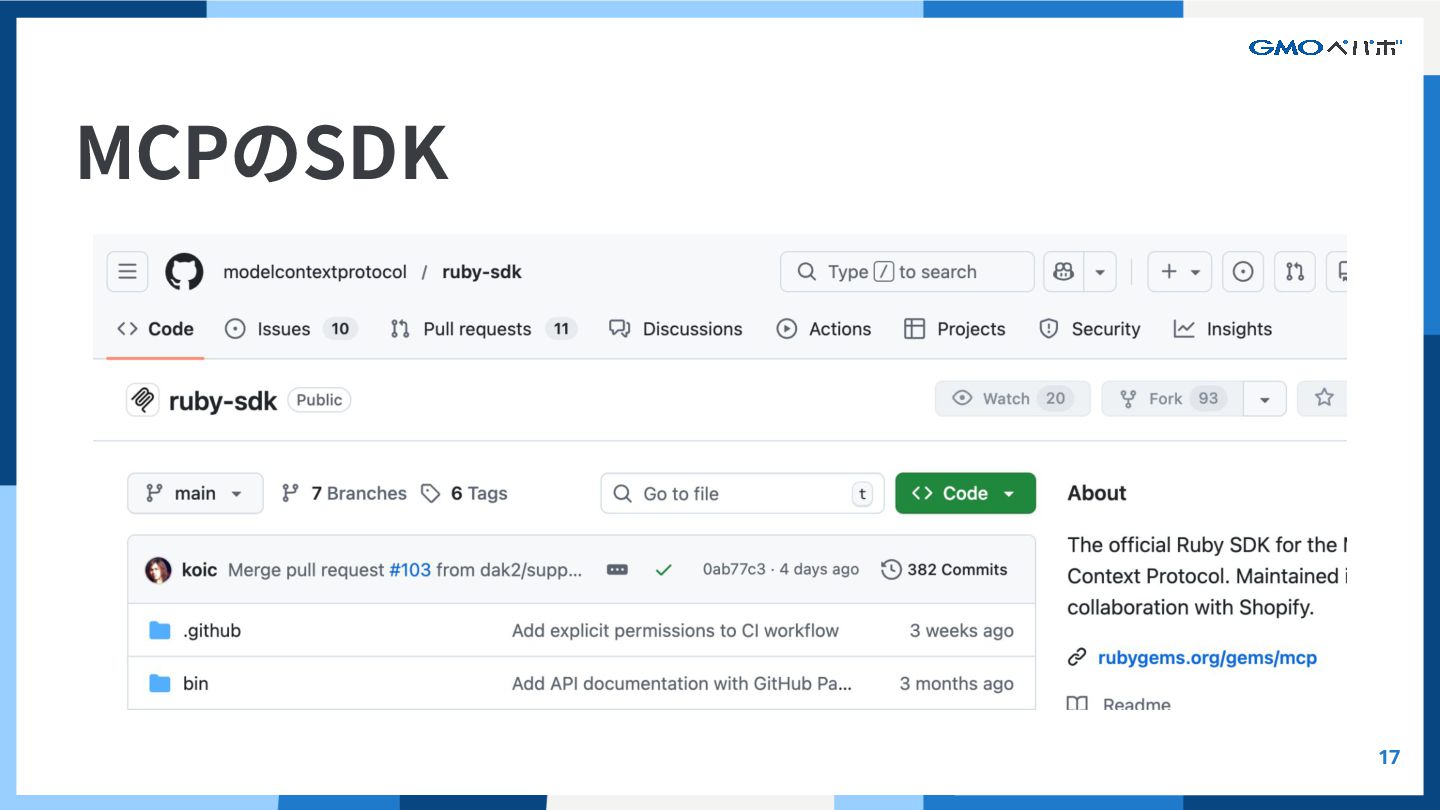Click the ruby-sdk repository title
The image size is (1440, 810).
[223, 401]
